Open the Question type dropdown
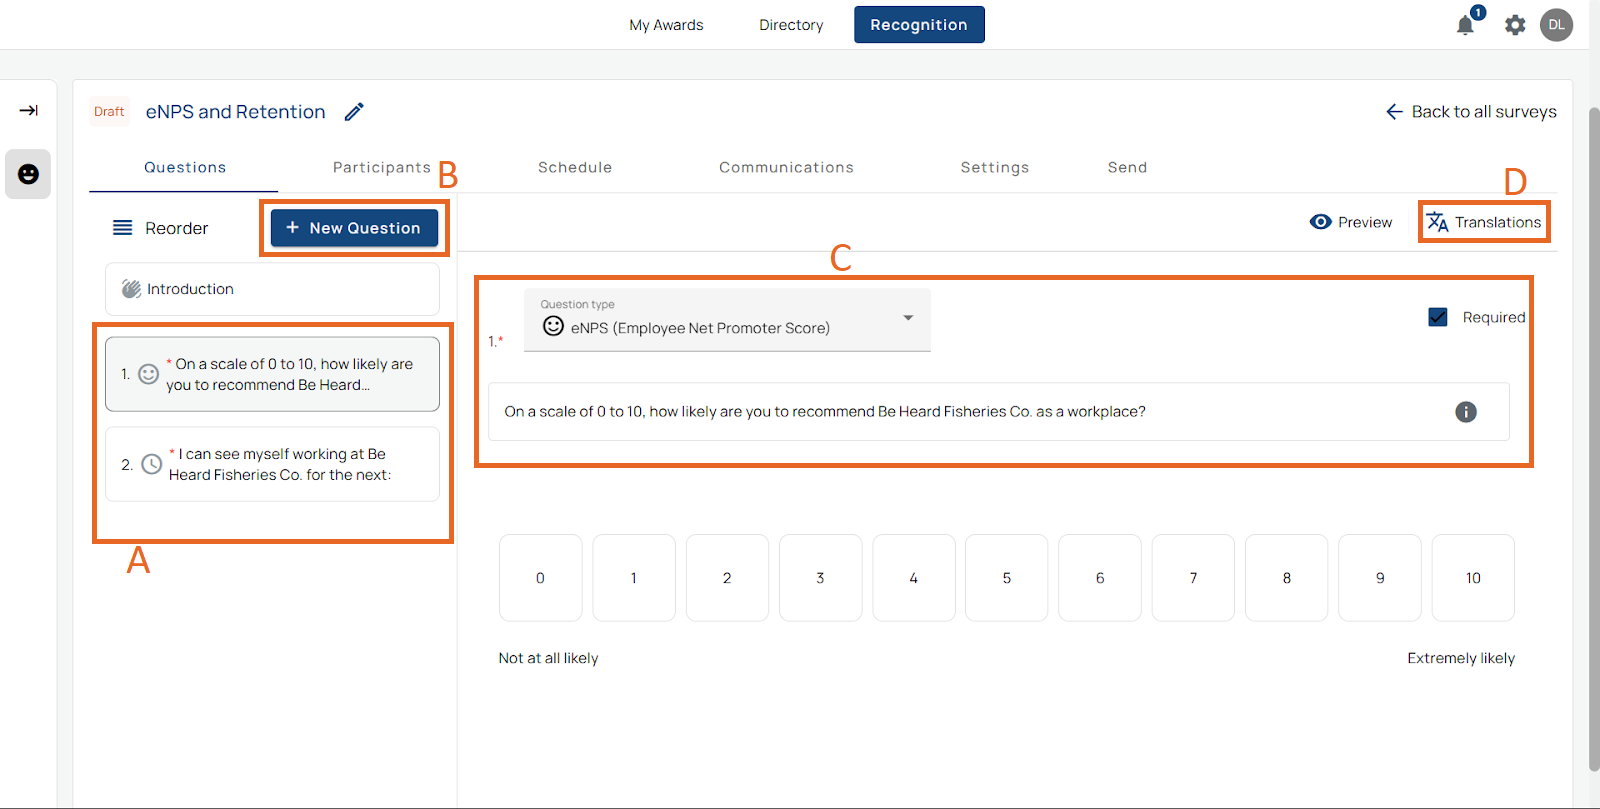The width and height of the screenshot is (1600, 809). (x=727, y=320)
